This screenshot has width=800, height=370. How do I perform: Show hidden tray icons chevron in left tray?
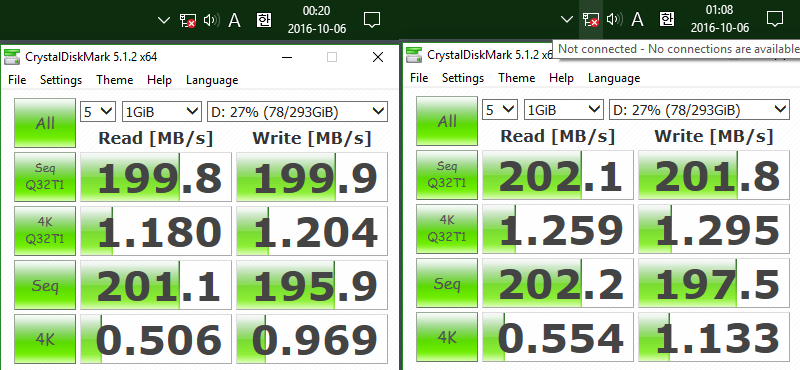[163, 20]
